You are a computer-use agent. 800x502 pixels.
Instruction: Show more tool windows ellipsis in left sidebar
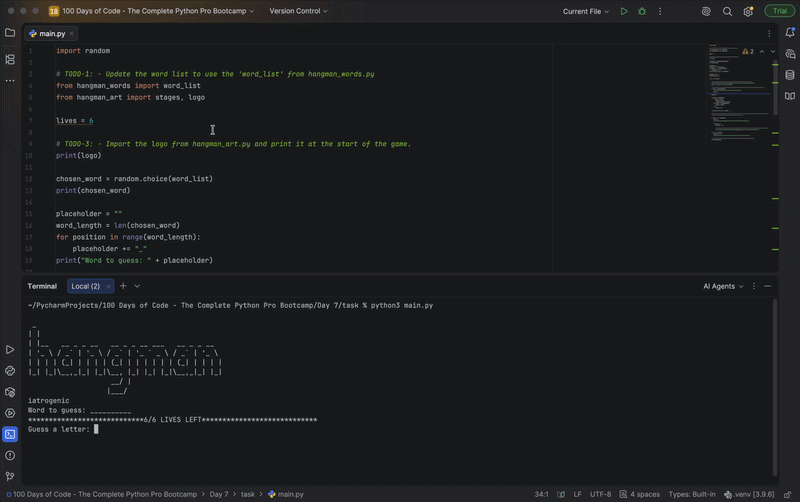click(10, 81)
